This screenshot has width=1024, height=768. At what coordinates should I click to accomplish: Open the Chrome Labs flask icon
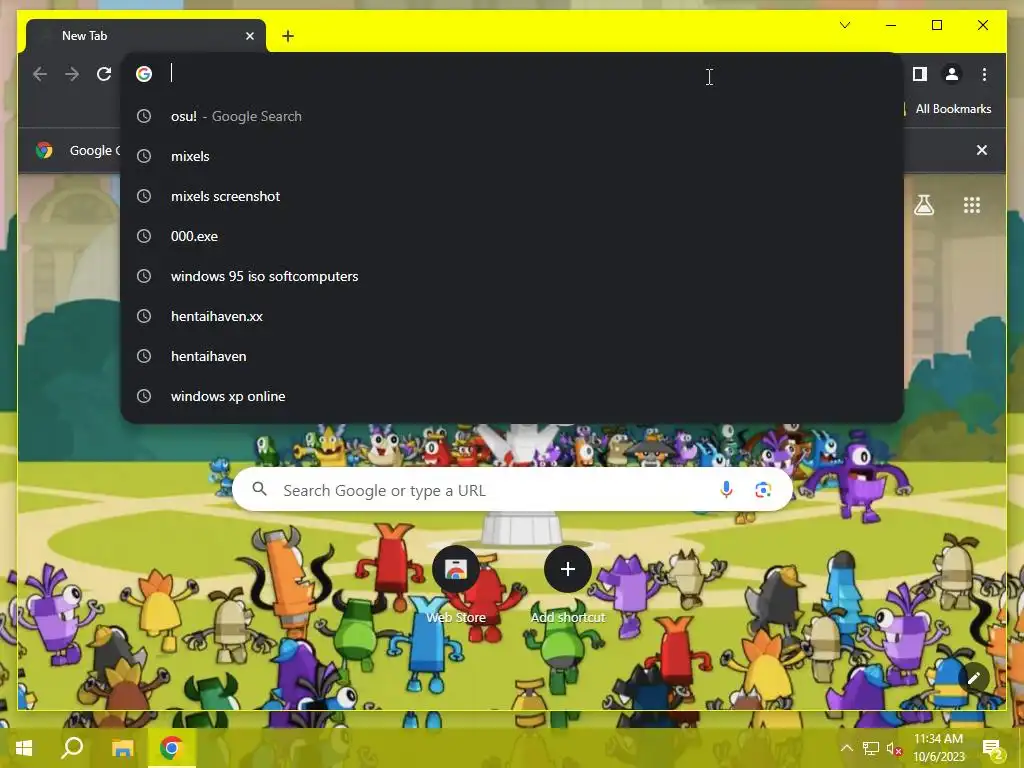pyautogui.click(x=923, y=205)
